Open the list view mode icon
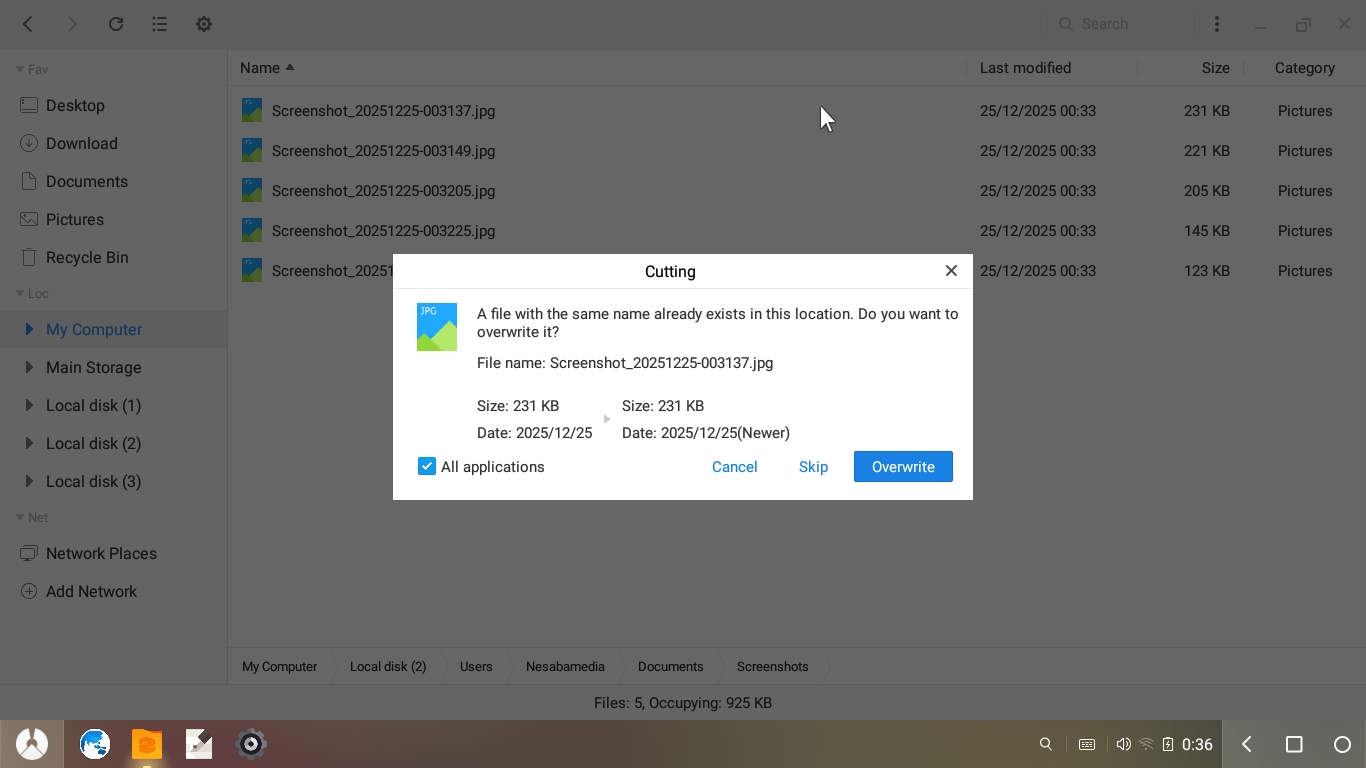 tap(160, 24)
